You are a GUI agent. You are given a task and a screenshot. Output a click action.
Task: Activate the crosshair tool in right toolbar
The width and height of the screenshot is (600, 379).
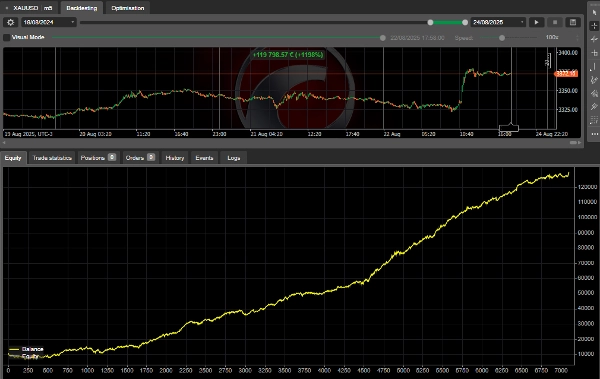pyautogui.click(x=594, y=25)
